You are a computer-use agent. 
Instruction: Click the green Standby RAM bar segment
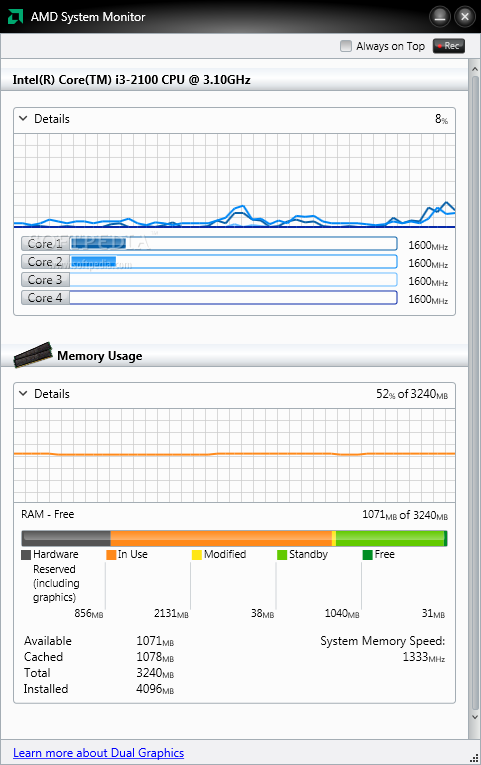pyautogui.click(x=390, y=538)
